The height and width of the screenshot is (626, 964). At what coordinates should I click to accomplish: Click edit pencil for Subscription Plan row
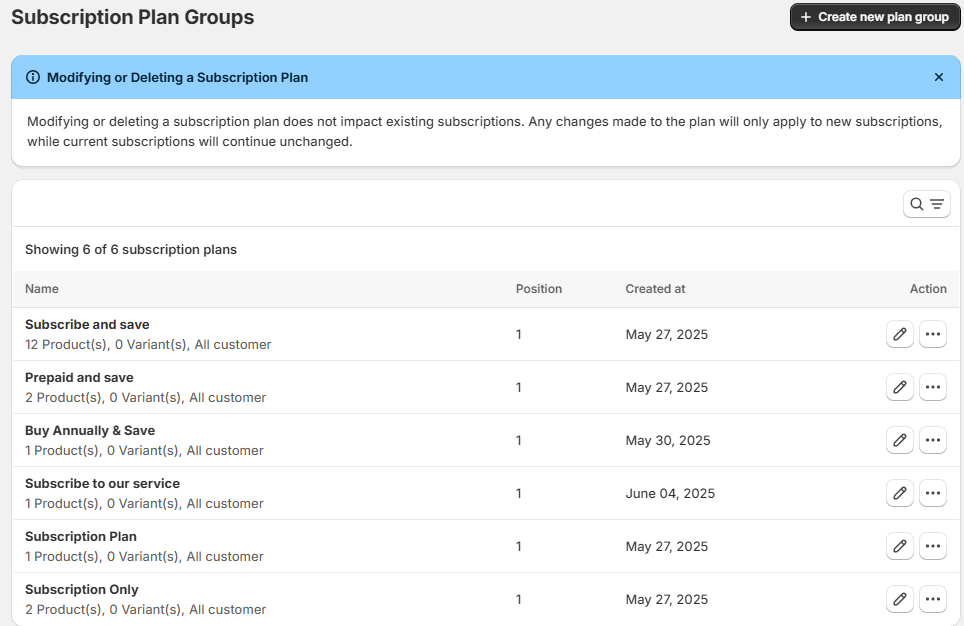[900, 546]
